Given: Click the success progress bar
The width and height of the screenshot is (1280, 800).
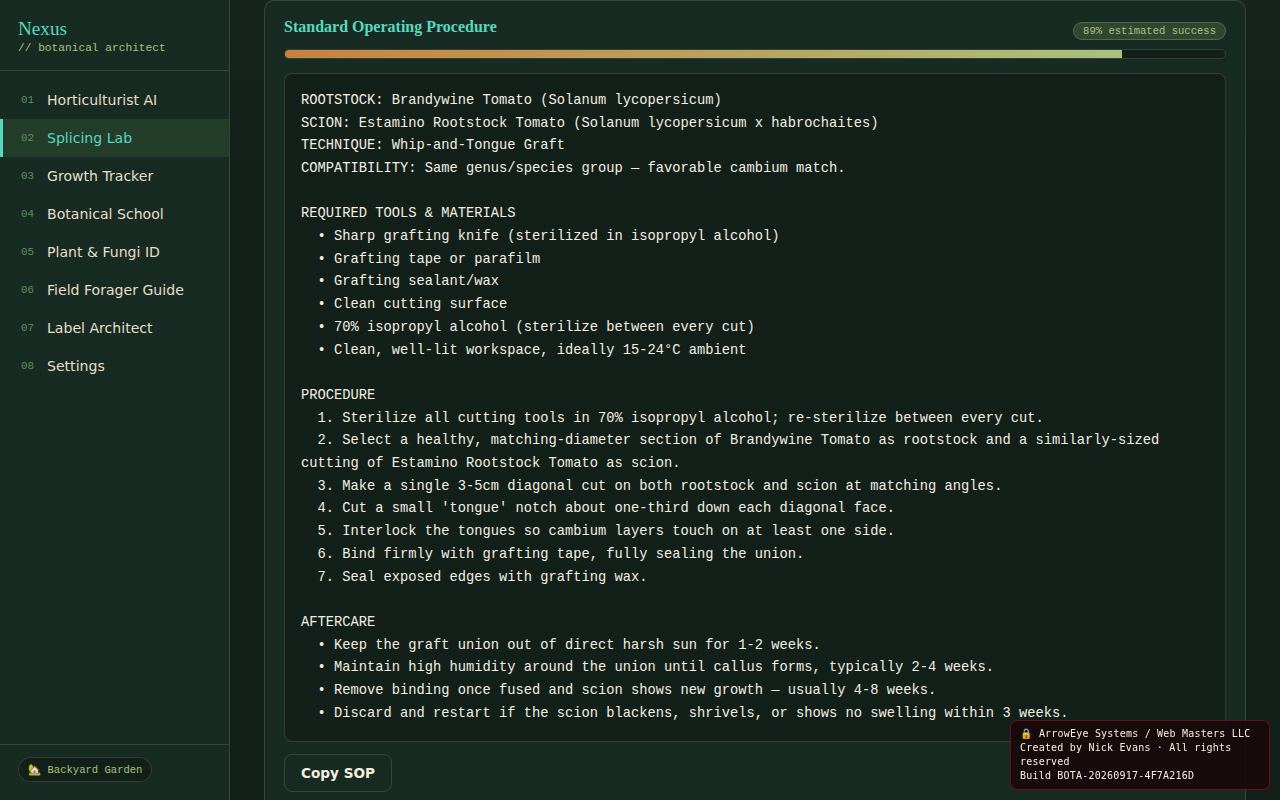Looking at the screenshot, I should coord(755,54).
